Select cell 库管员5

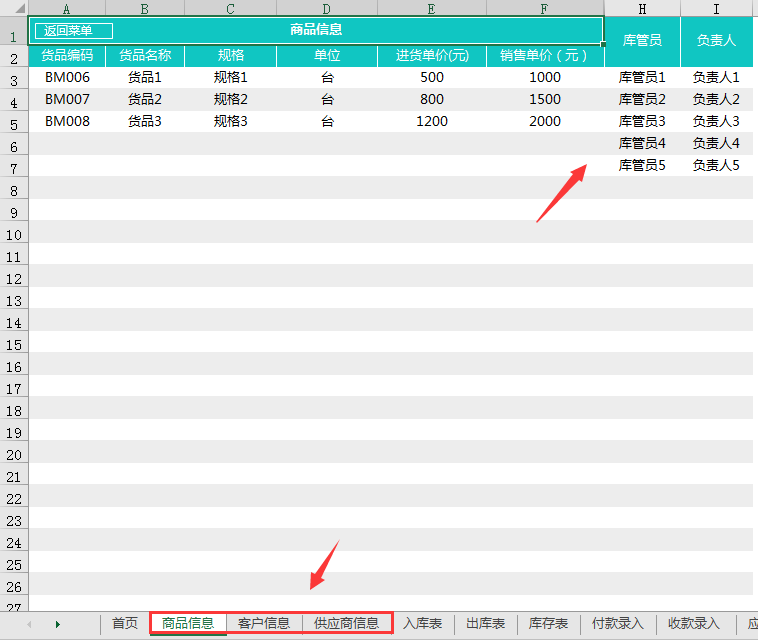click(642, 166)
